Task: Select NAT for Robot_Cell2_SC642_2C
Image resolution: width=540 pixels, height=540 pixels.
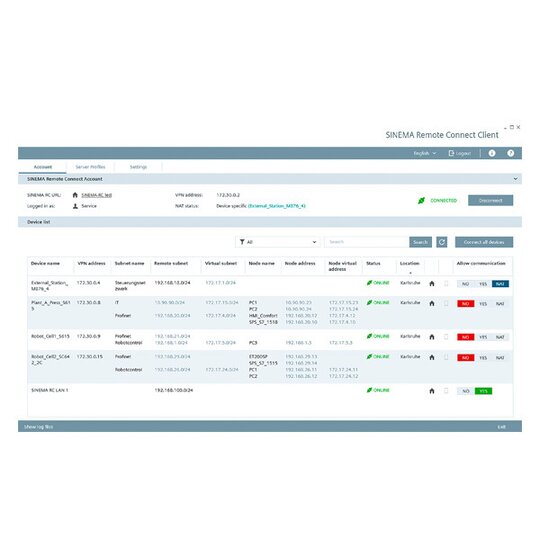Action: 500,357
